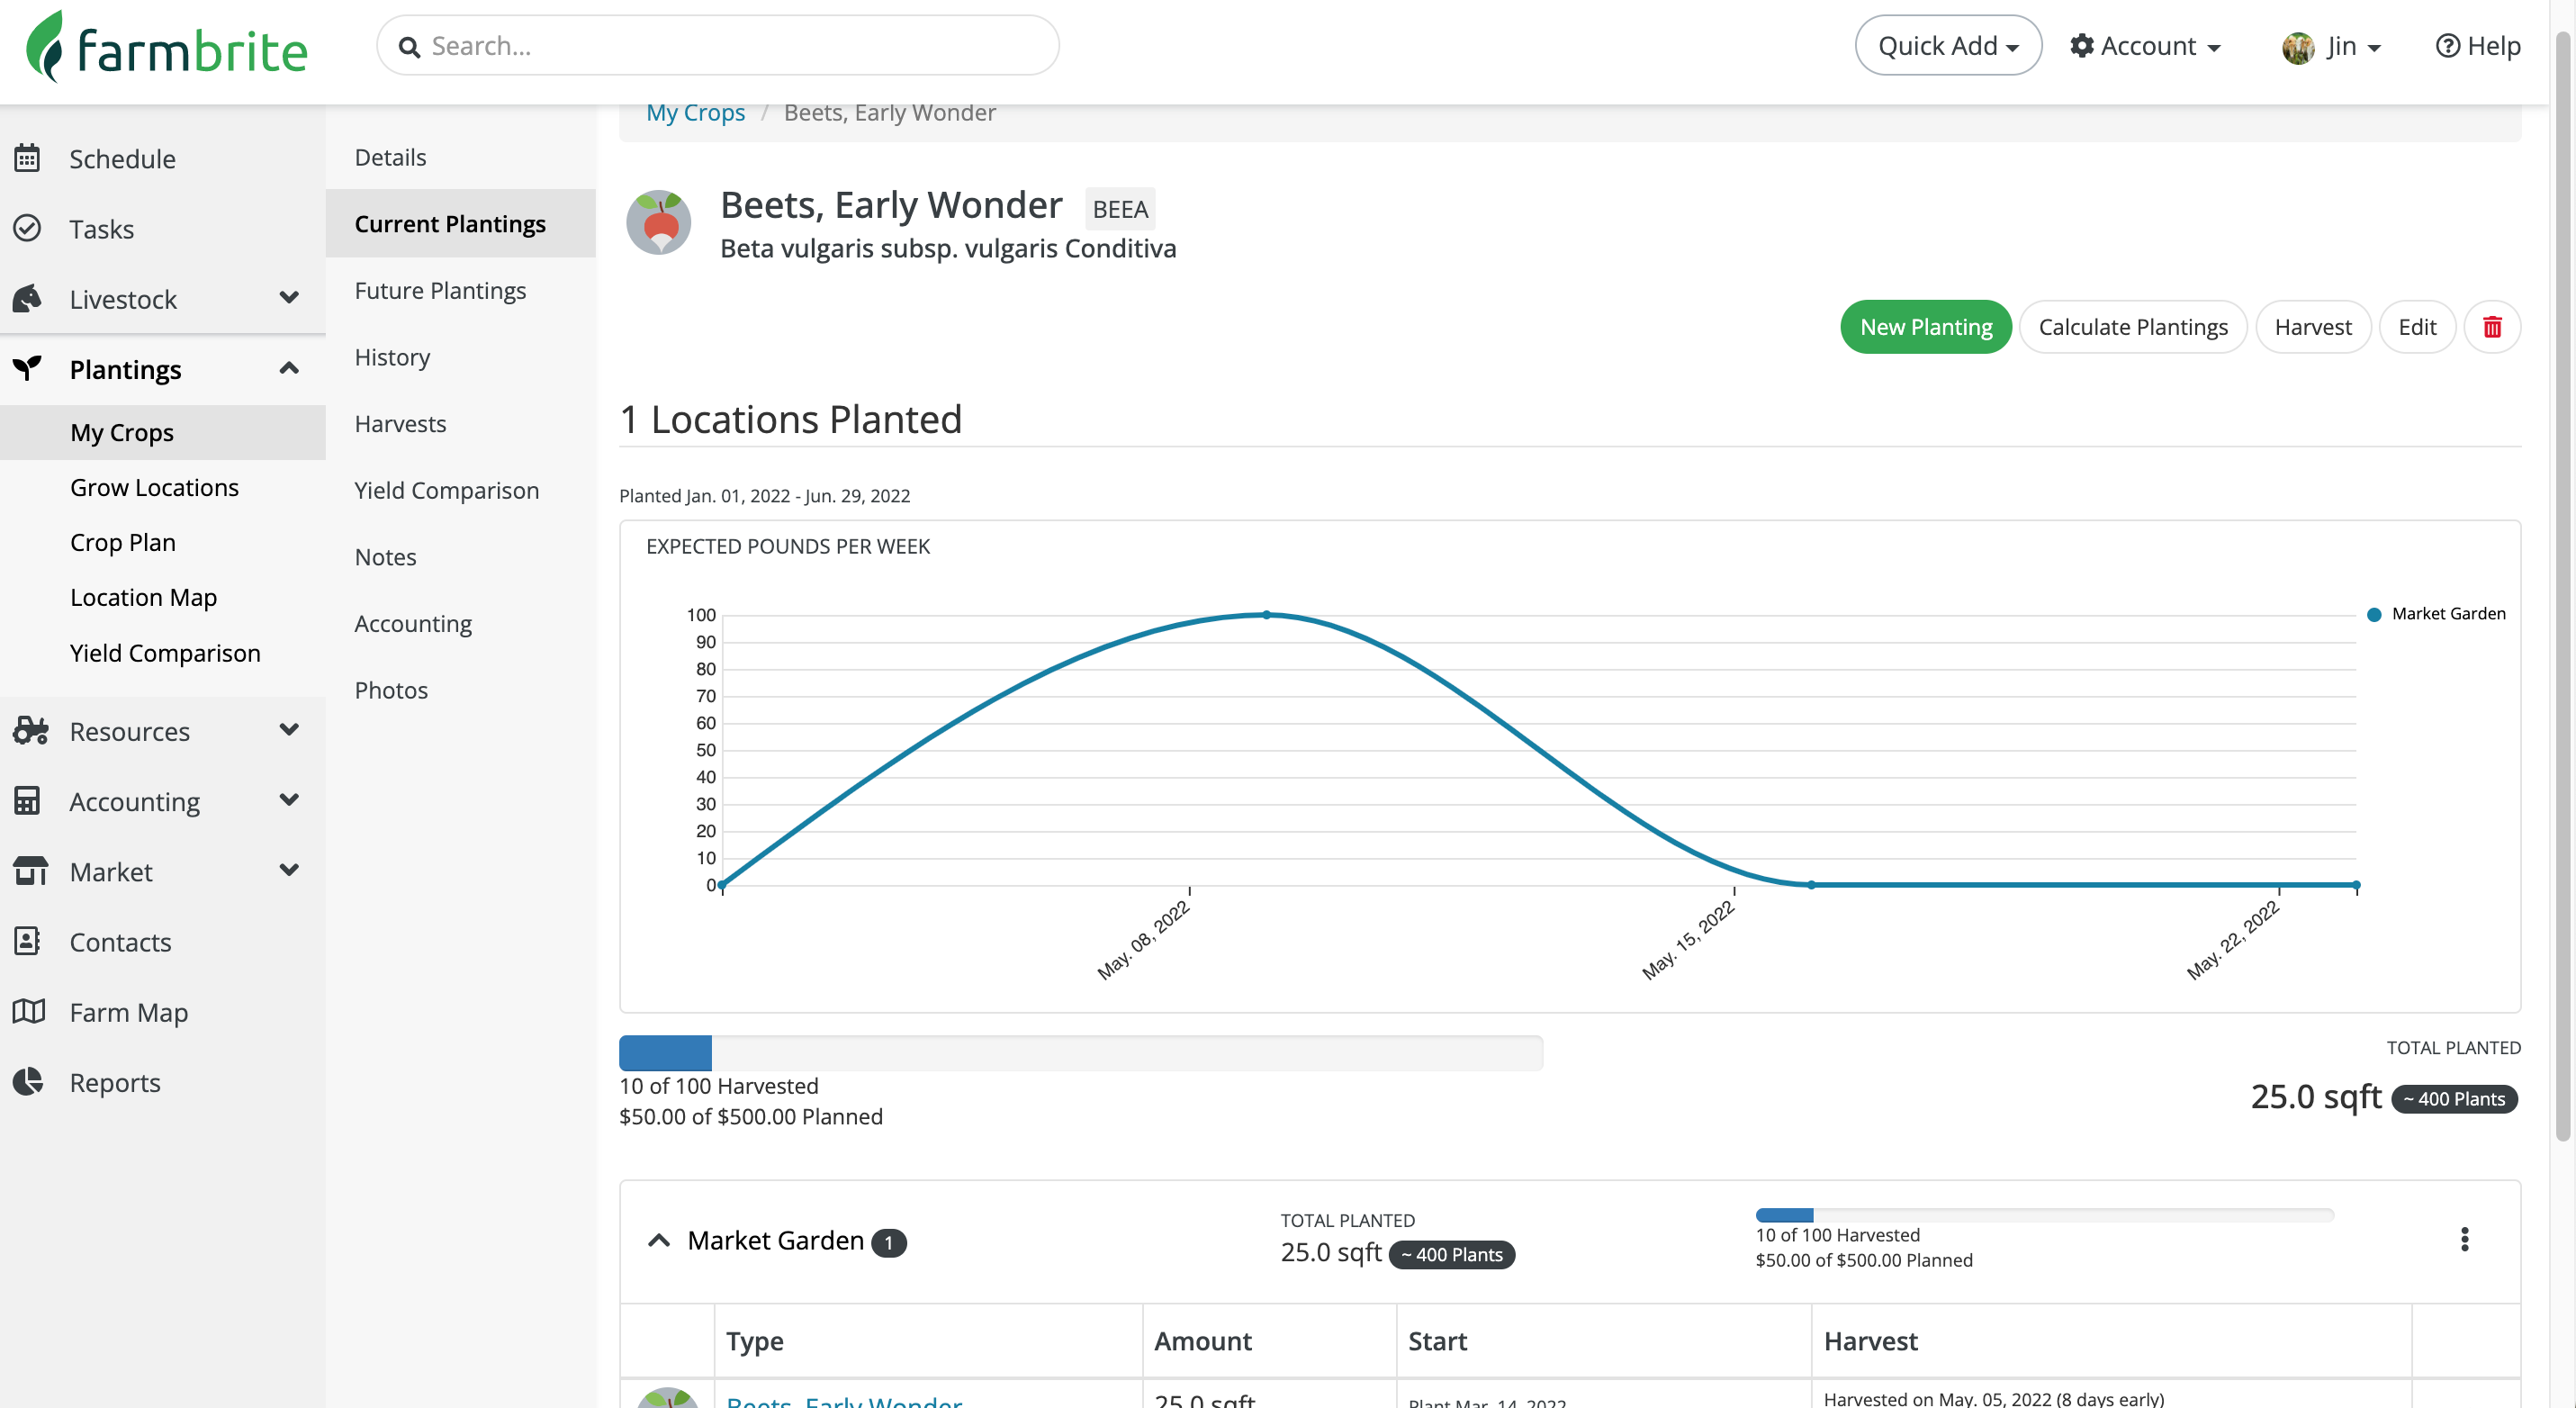Open Market Garden three-dot menu
The height and width of the screenshot is (1408, 2576).
tap(2464, 1239)
